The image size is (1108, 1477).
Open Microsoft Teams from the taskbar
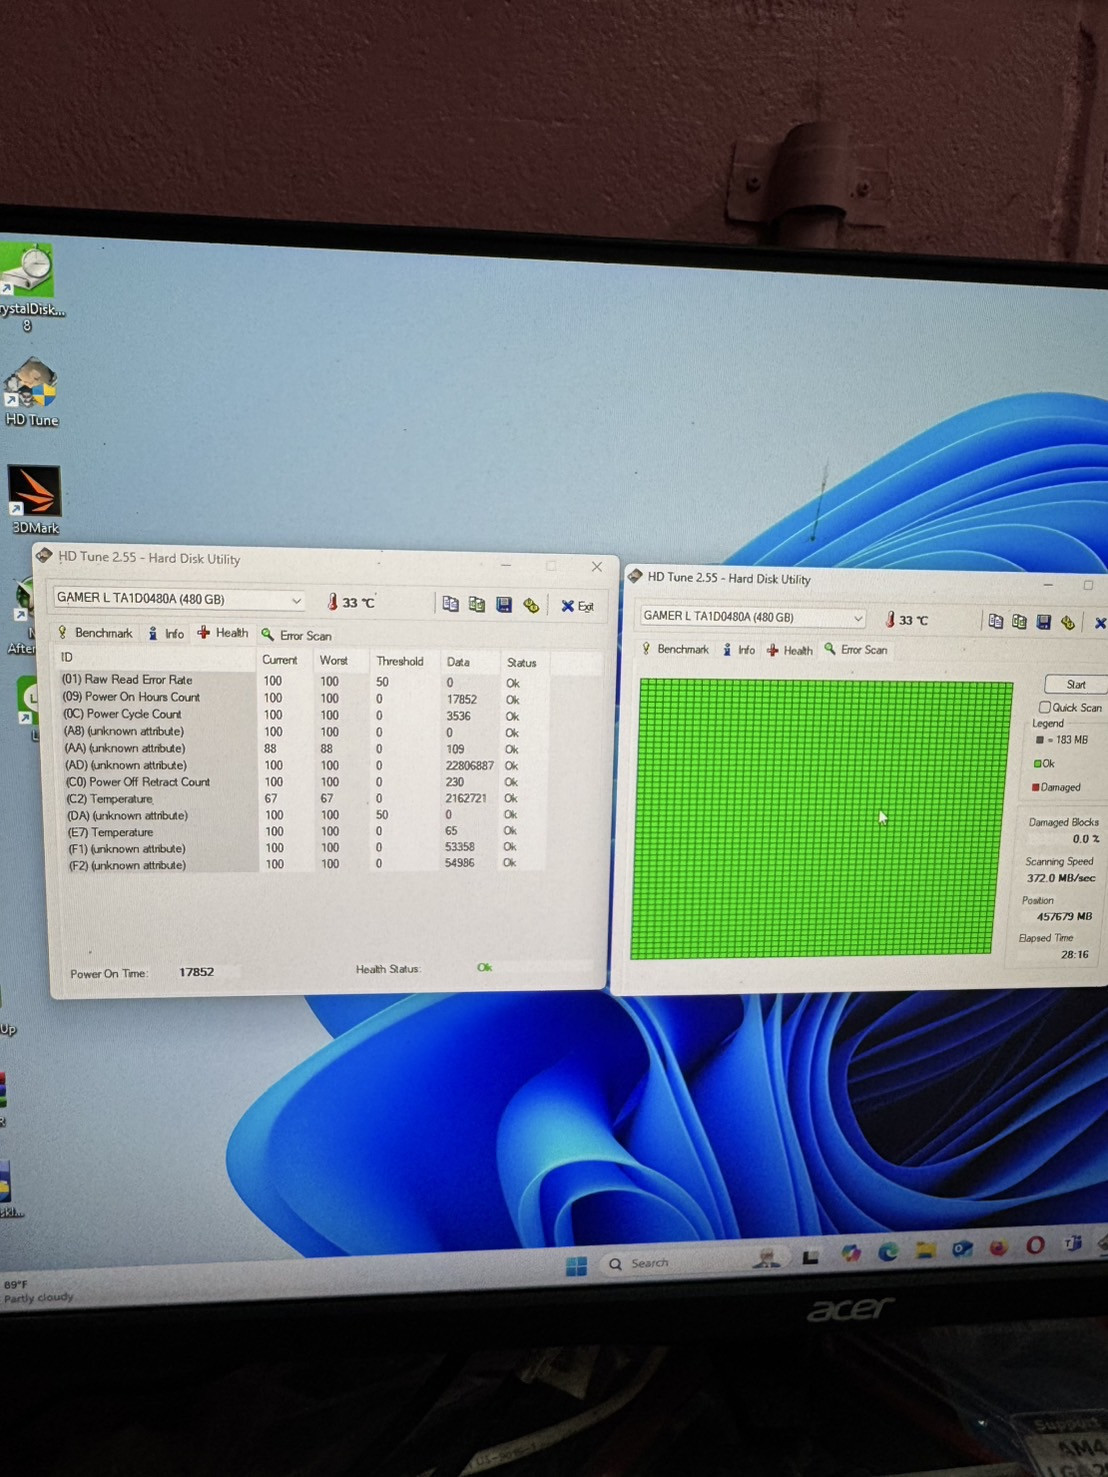click(x=1072, y=1243)
